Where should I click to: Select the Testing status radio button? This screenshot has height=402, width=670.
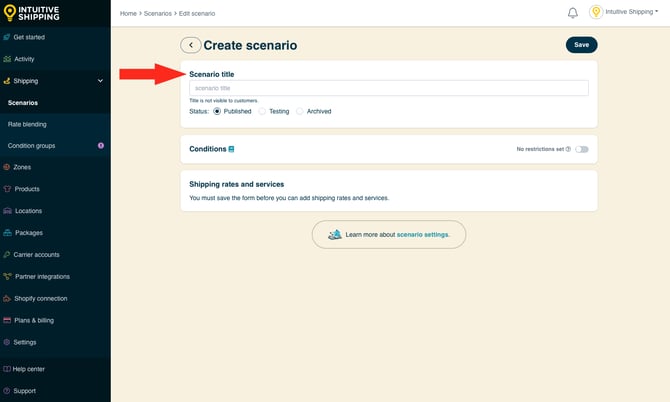[x=262, y=111]
